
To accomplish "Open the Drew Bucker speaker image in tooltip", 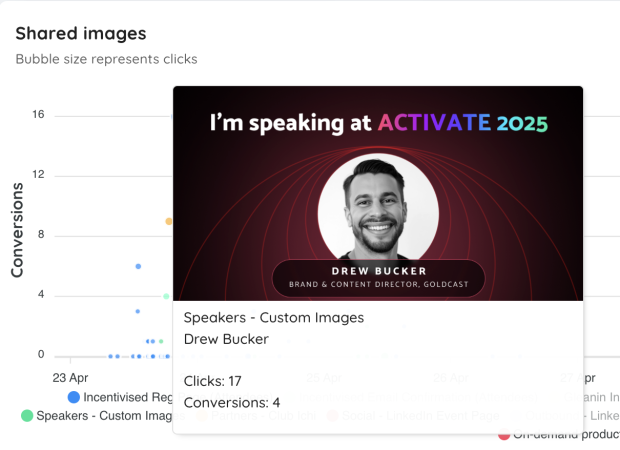I will [x=378, y=193].
